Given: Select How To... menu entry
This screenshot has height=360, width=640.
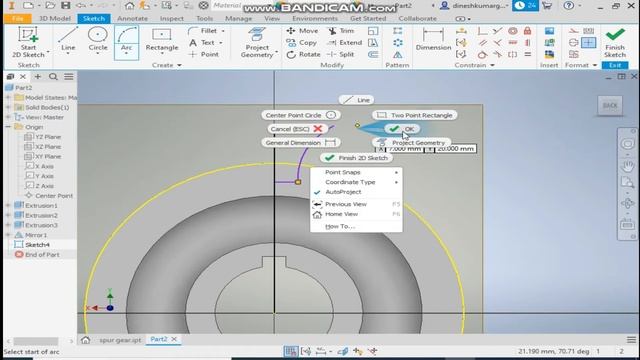Looking at the screenshot, I should click(356, 226).
